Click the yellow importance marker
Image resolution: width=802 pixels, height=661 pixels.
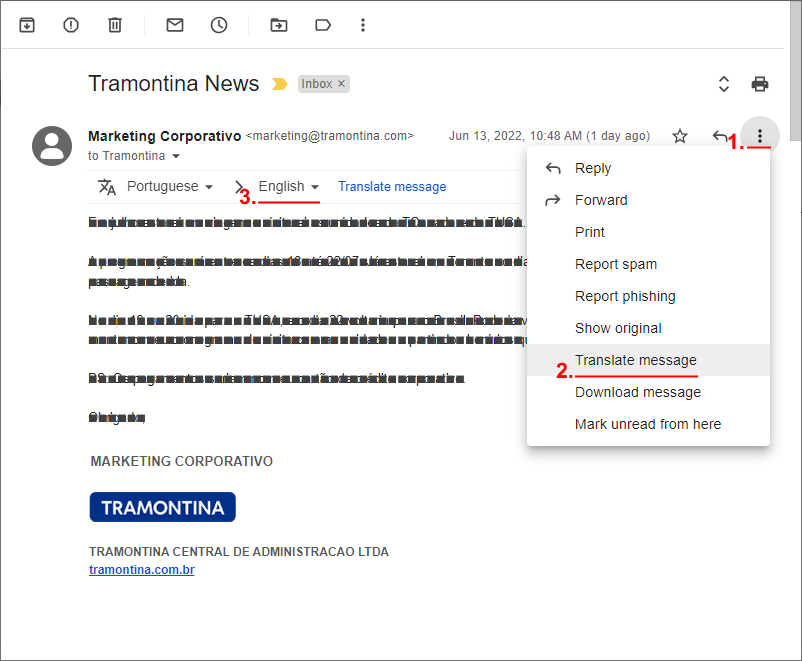[279, 83]
